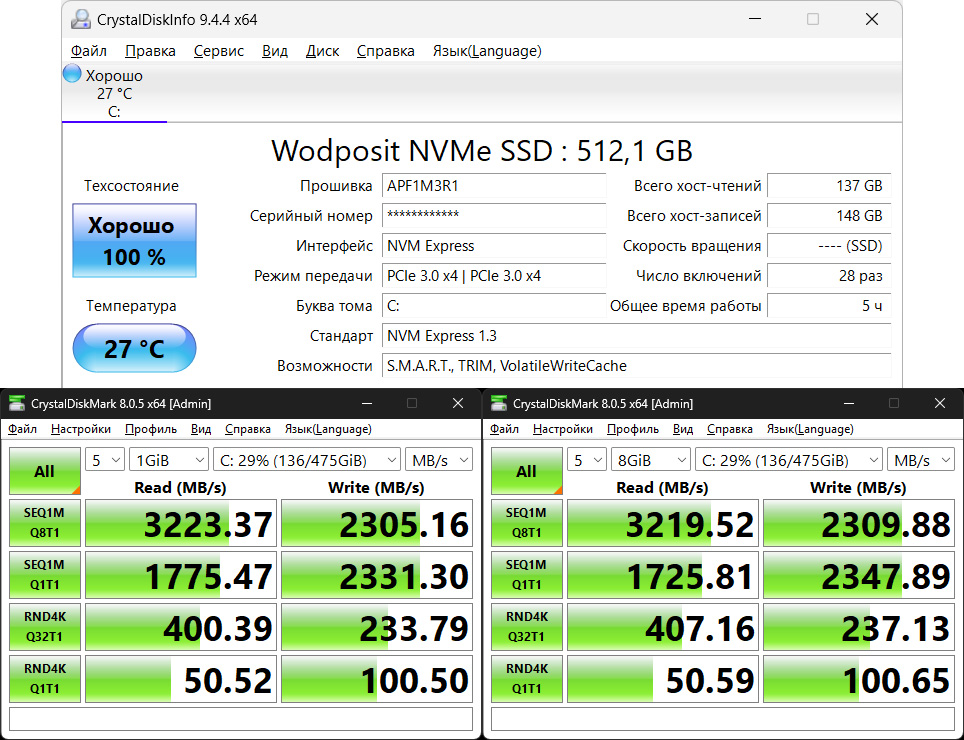Expand MB/s units dropdown in right window
This screenshot has height=740, width=964.
tap(921, 460)
